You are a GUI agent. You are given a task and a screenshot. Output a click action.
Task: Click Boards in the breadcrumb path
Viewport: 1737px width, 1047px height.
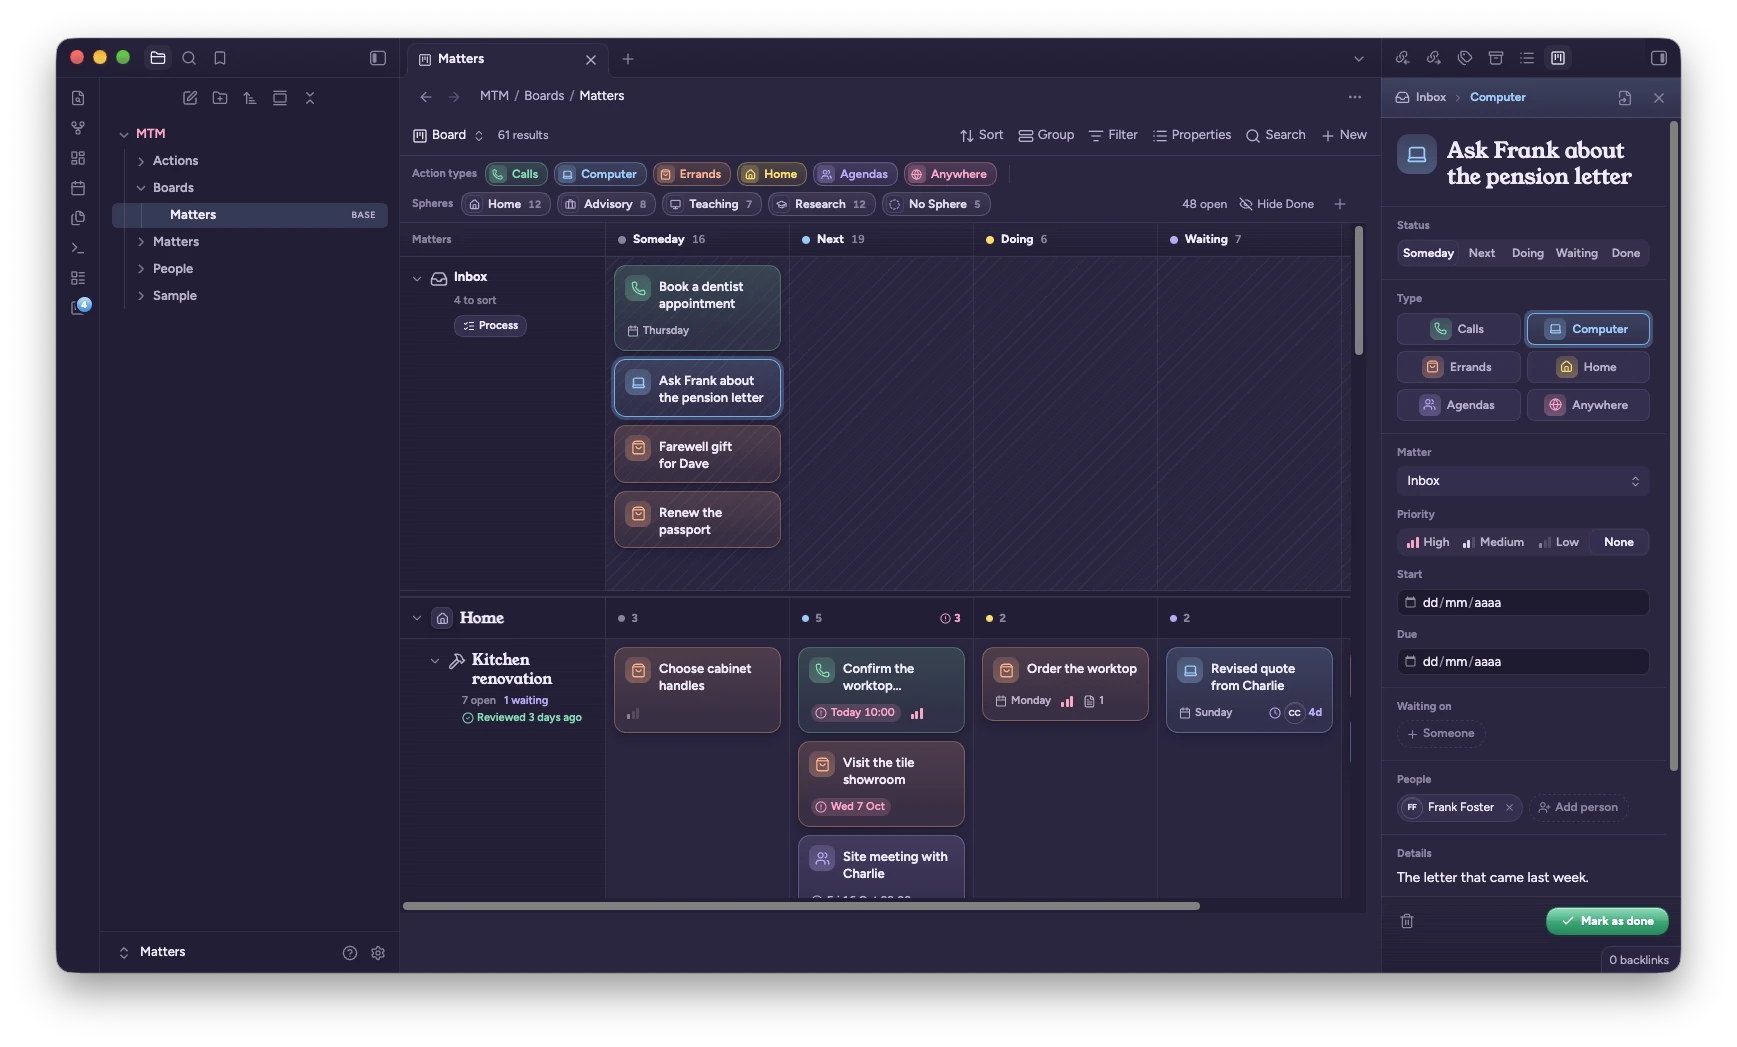click(544, 96)
